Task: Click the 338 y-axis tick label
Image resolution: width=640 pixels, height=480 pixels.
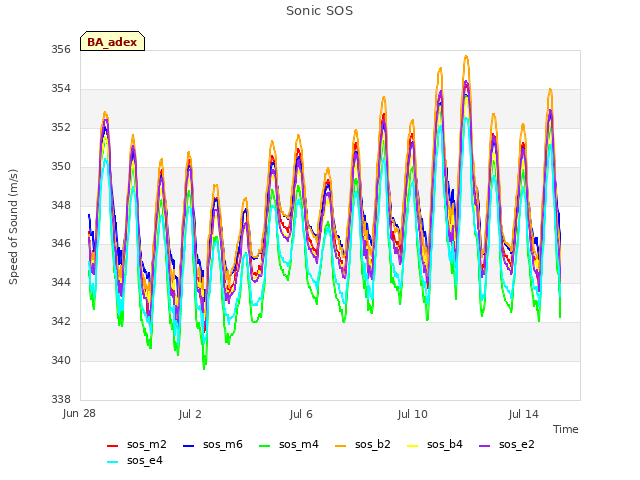Action: tap(61, 399)
